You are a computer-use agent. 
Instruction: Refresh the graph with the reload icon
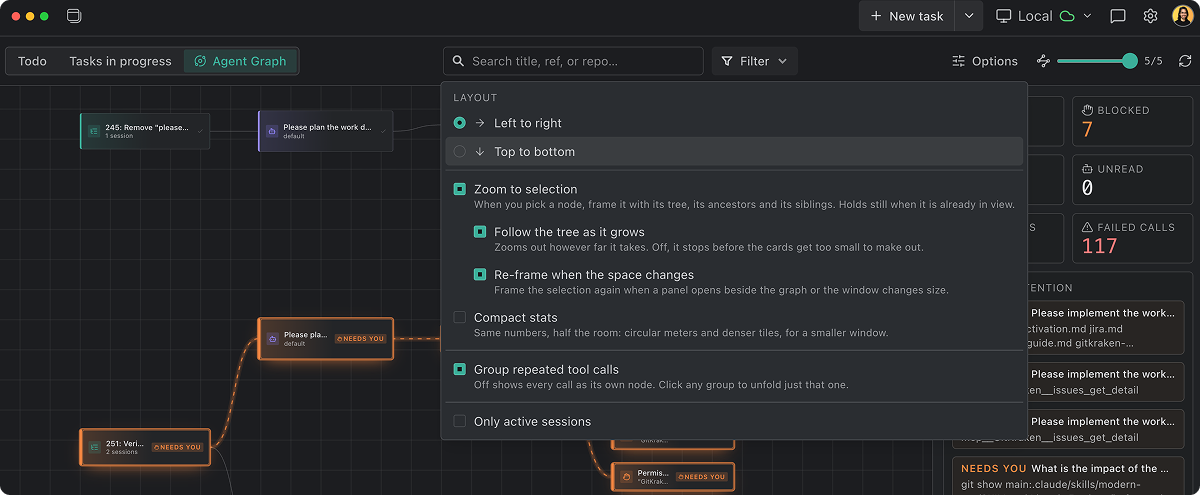(1185, 61)
